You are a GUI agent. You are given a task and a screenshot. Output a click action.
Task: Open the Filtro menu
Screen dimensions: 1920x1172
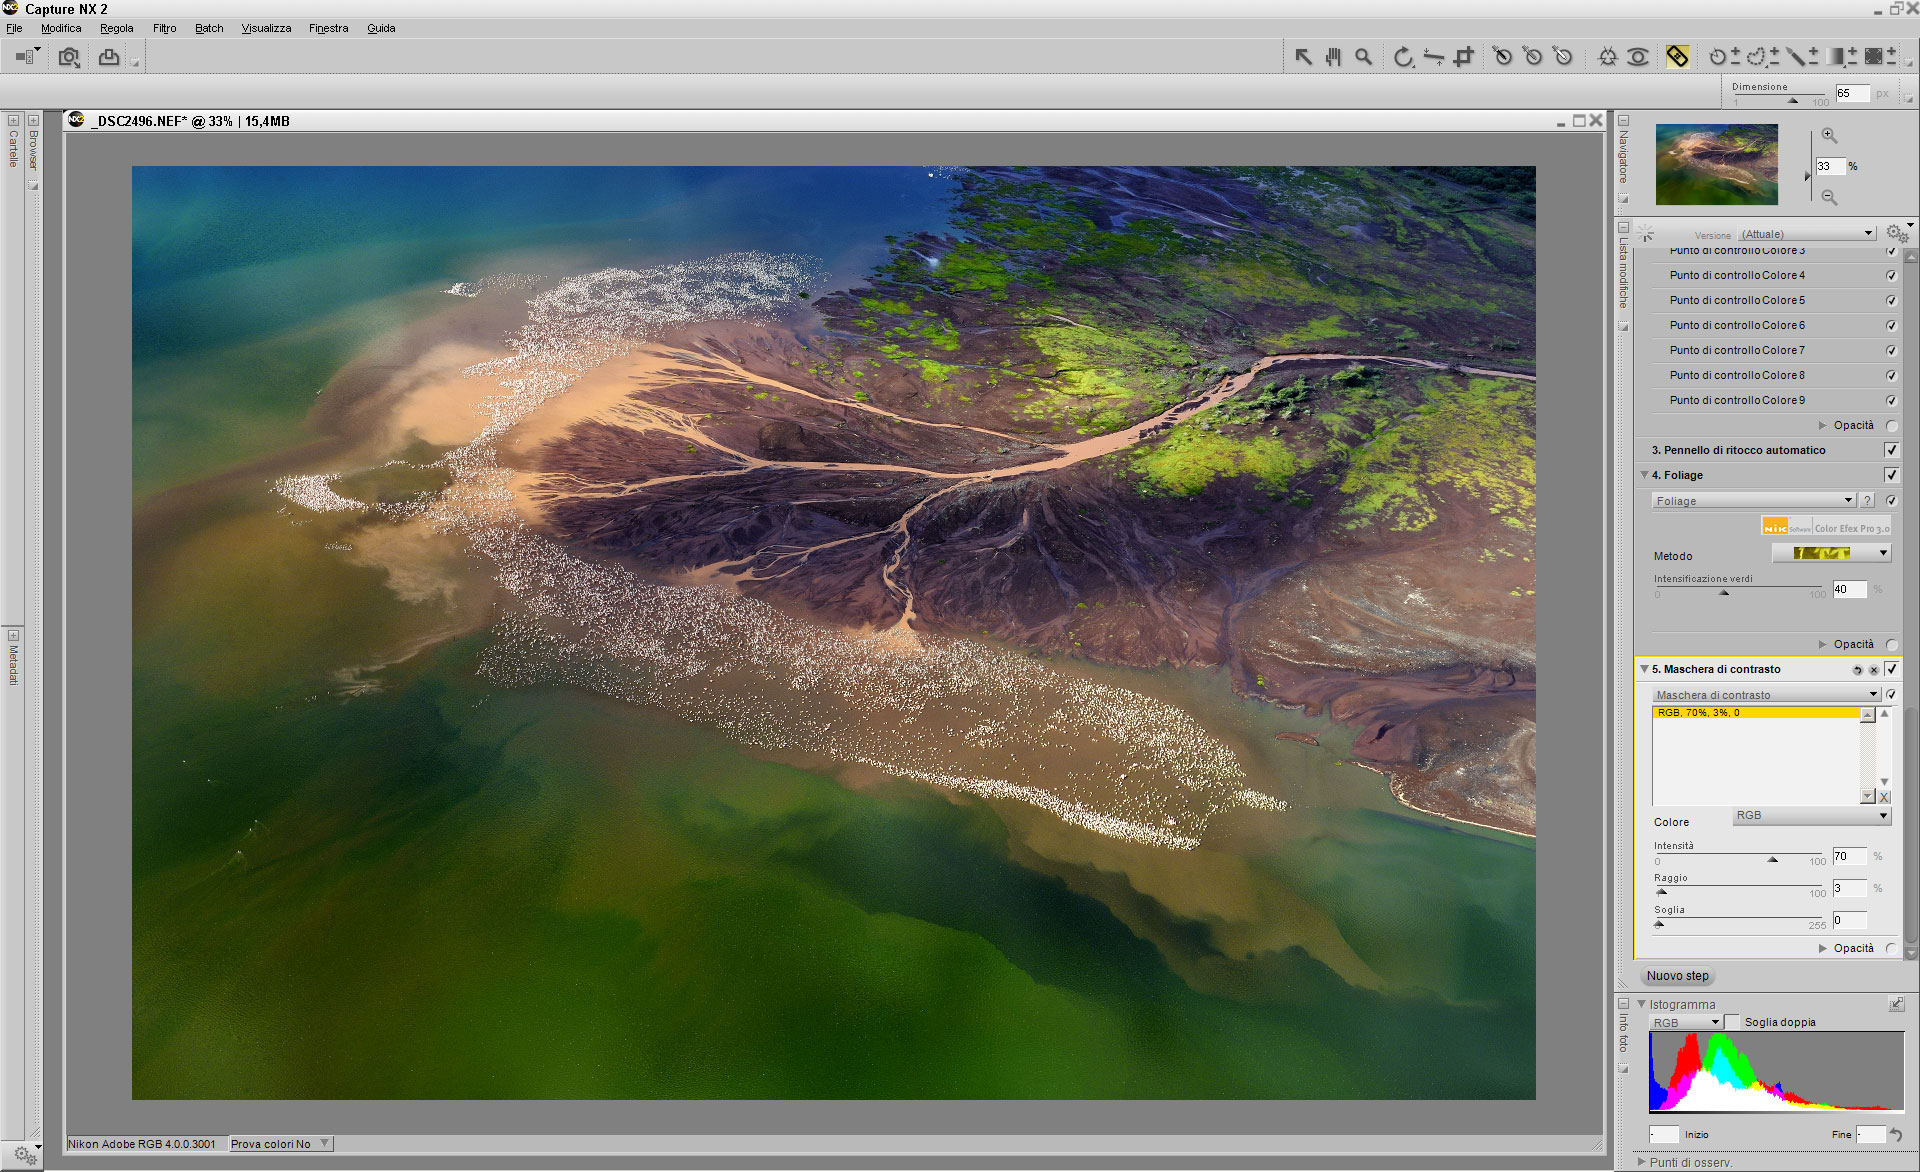click(x=164, y=28)
